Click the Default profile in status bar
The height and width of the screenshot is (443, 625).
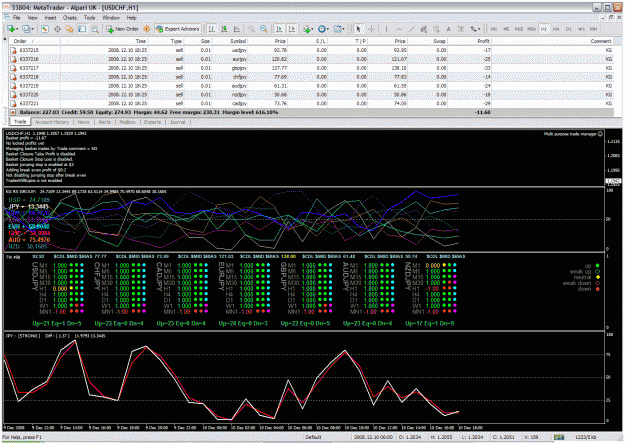(313, 437)
